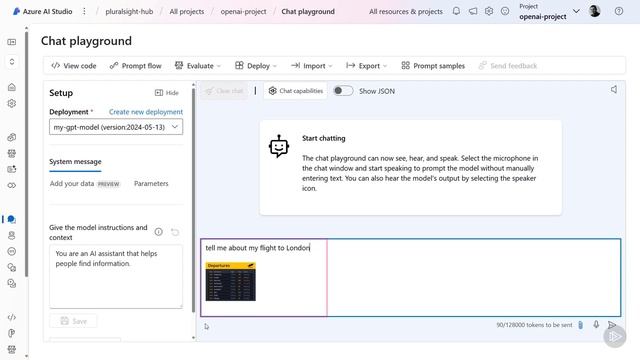Hide the Setup panel
This screenshot has height=360, width=640.
[167, 93]
